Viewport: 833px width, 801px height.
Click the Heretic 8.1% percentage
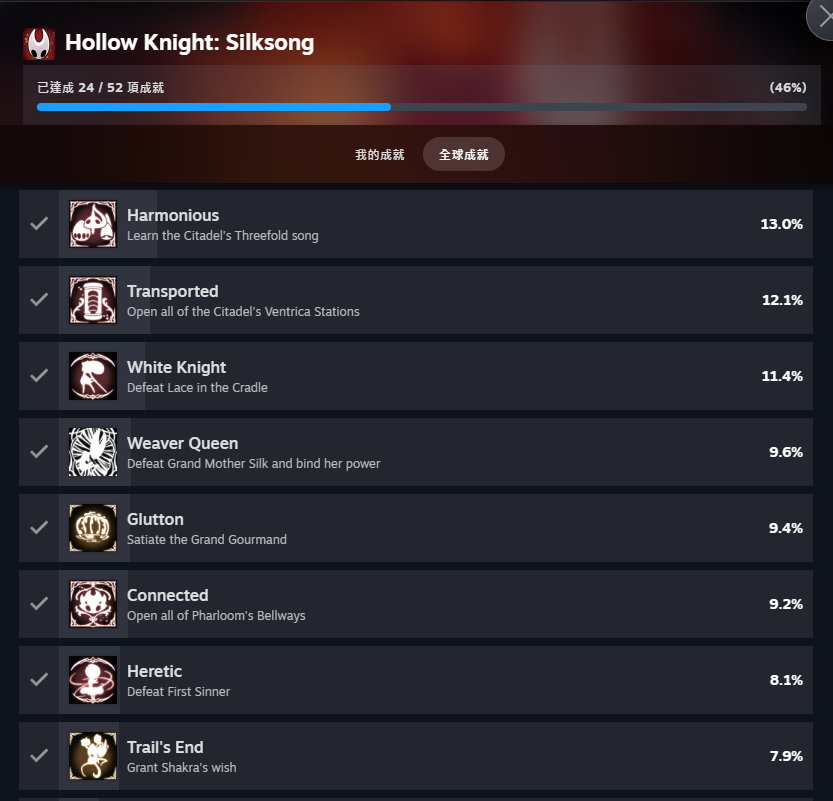click(x=786, y=680)
